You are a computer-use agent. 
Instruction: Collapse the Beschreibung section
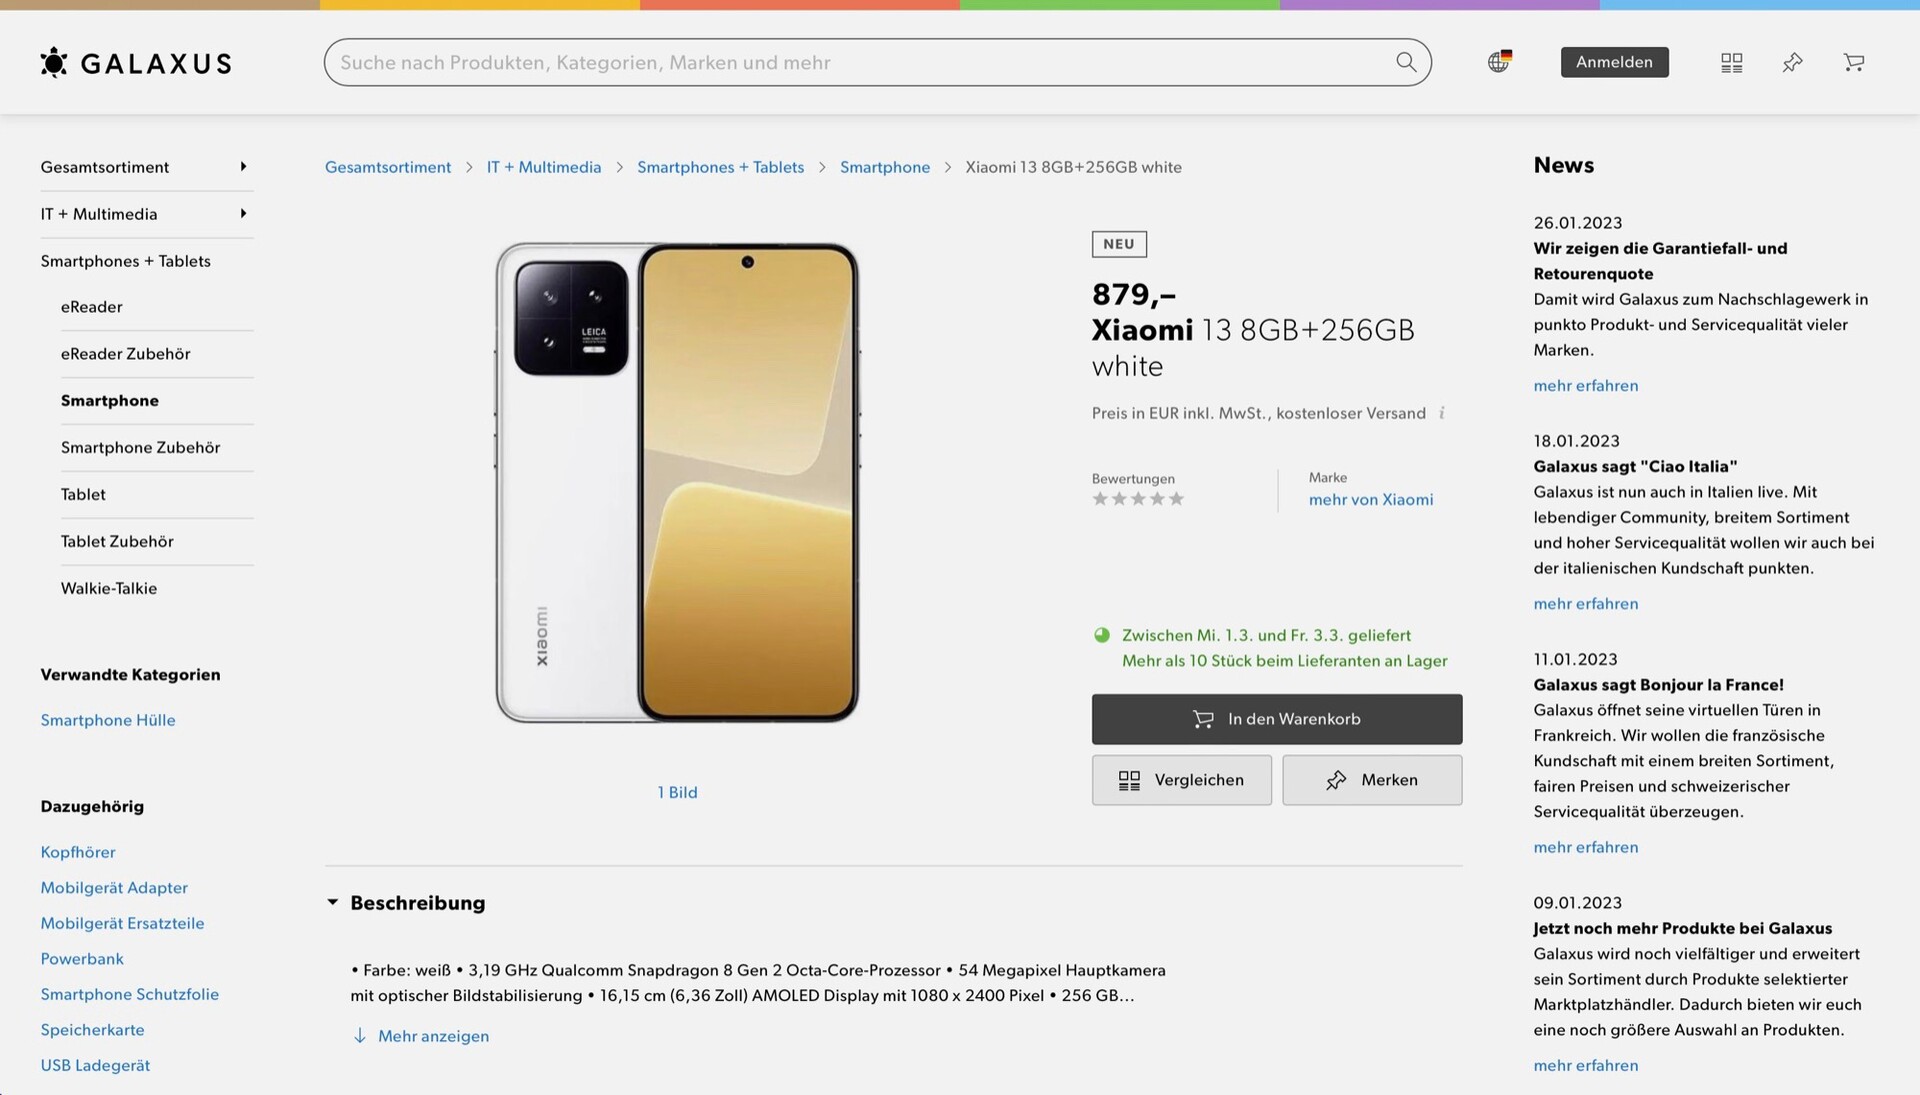pyautogui.click(x=333, y=903)
